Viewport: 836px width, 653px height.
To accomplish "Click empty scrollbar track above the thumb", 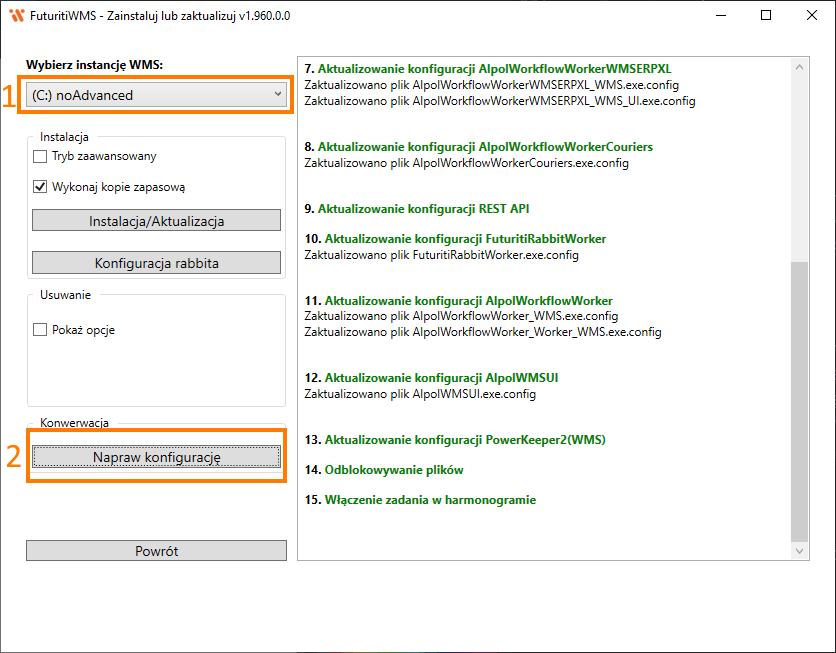I will [799, 160].
